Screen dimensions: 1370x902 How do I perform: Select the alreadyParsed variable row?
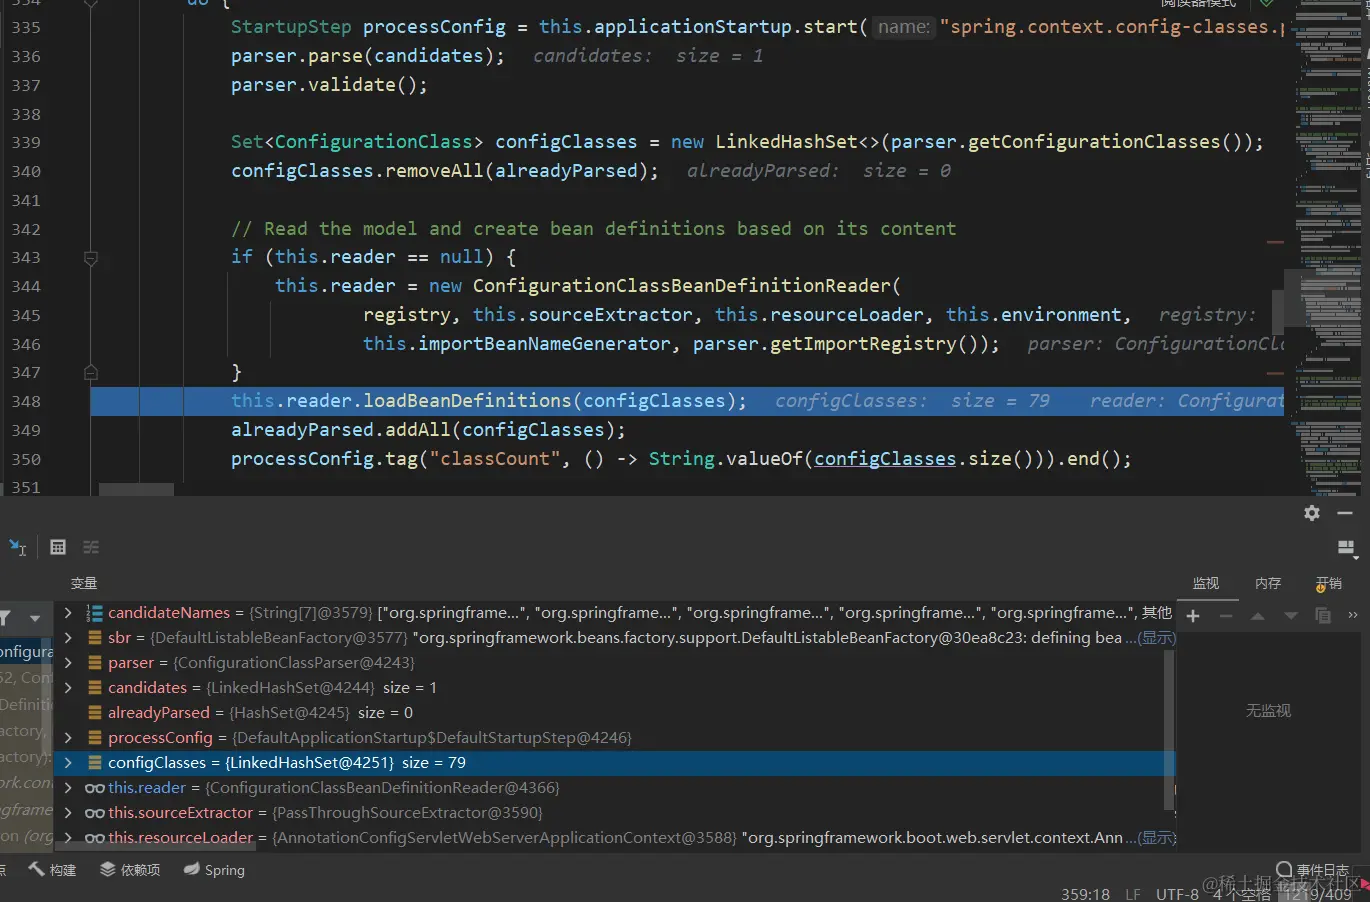tap(614, 713)
